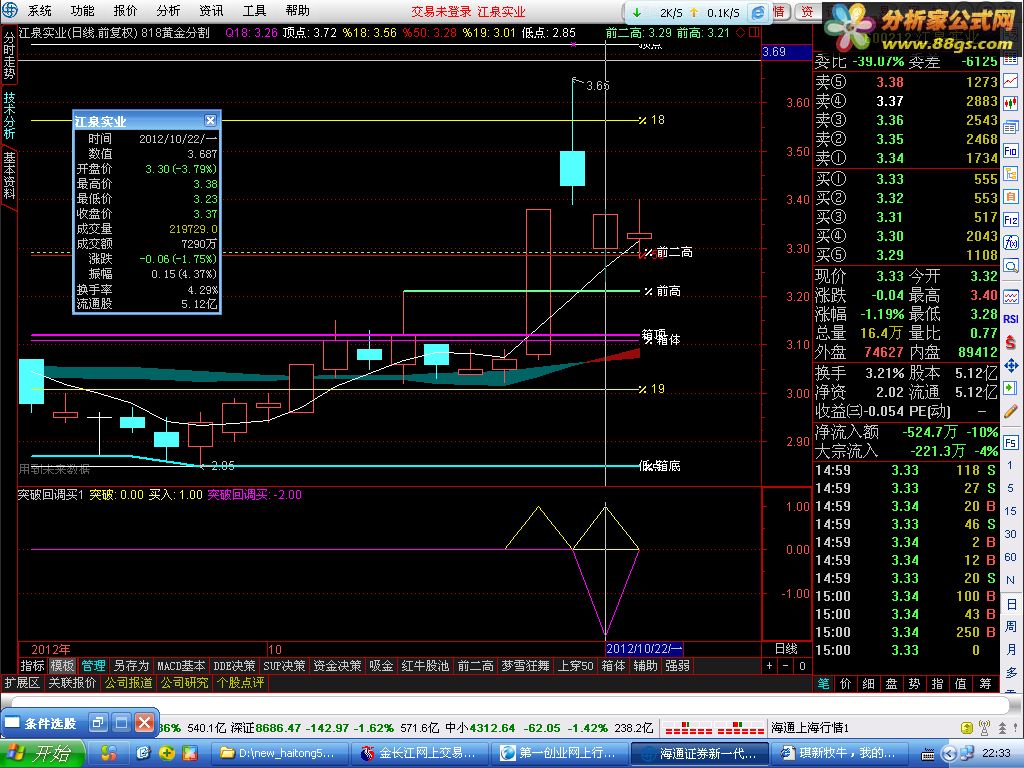Select the 30-minute period button
This screenshot has width=1024, height=768.
[1010, 534]
